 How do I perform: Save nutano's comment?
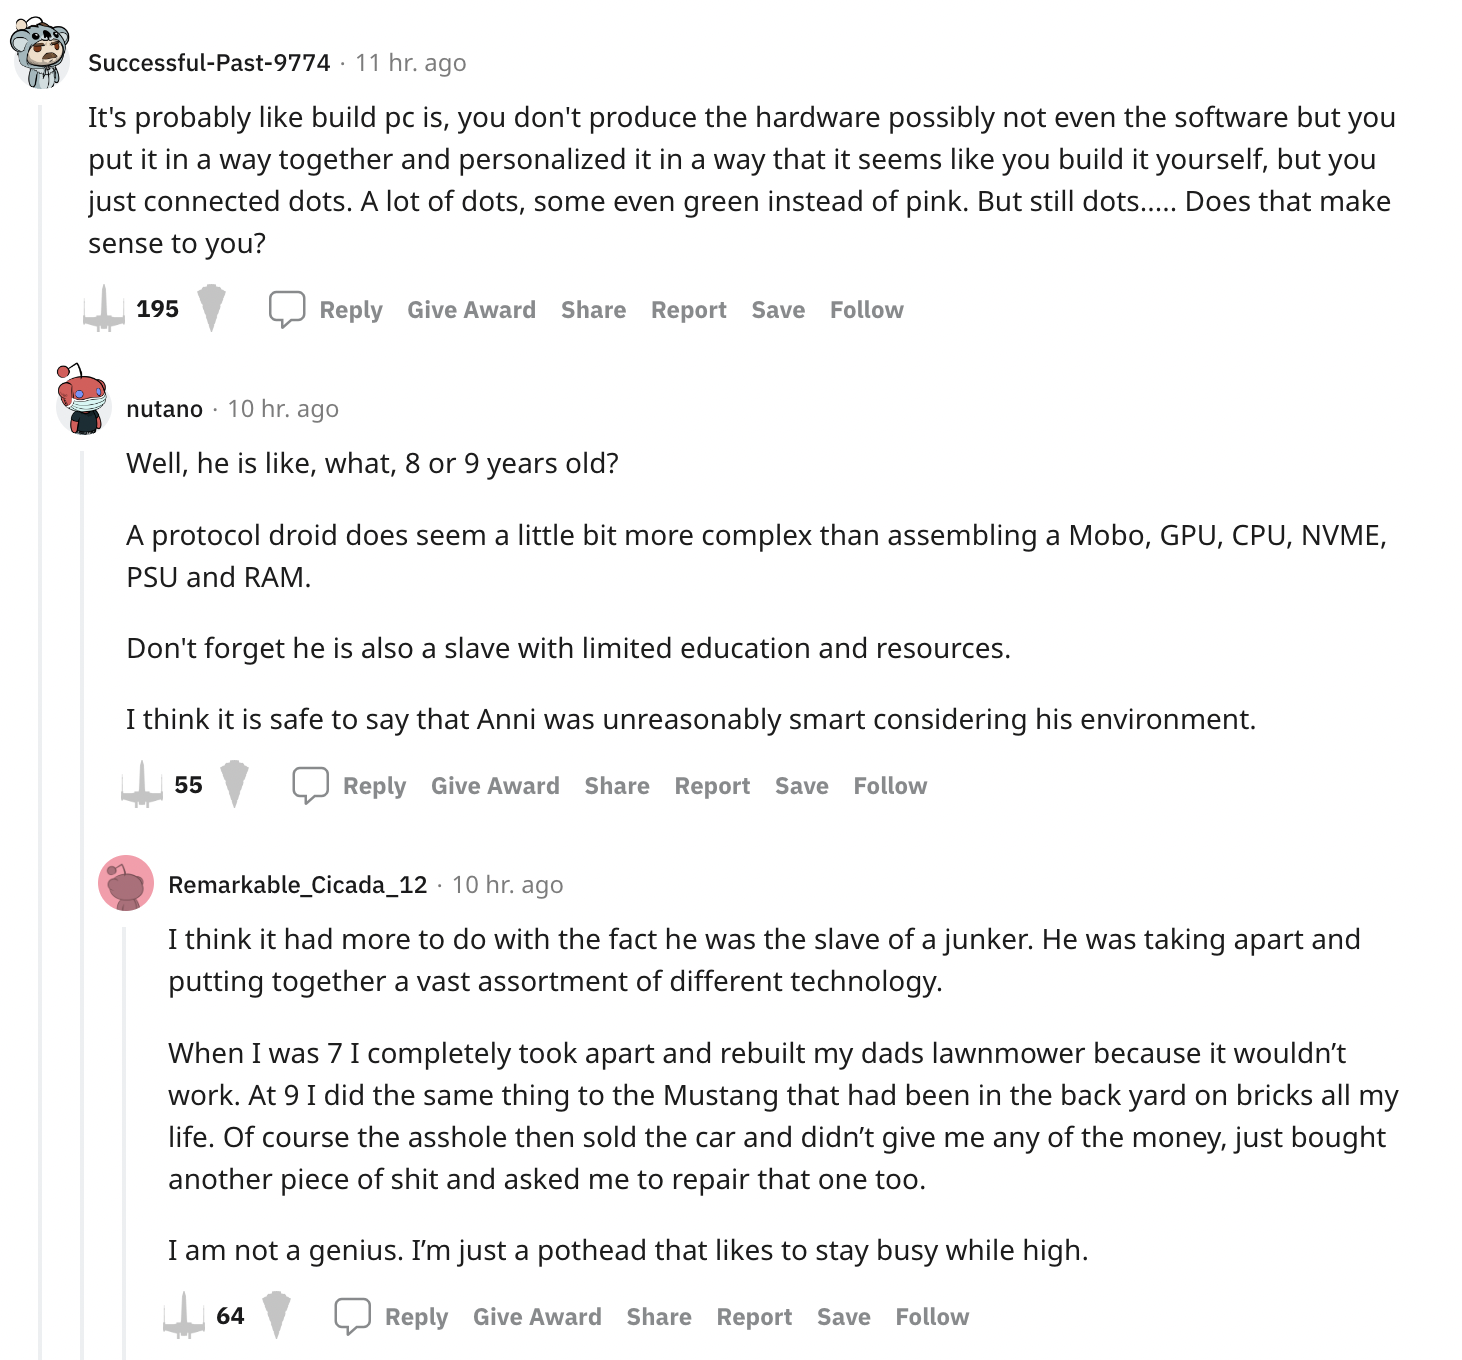pyautogui.click(x=802, y=786)
